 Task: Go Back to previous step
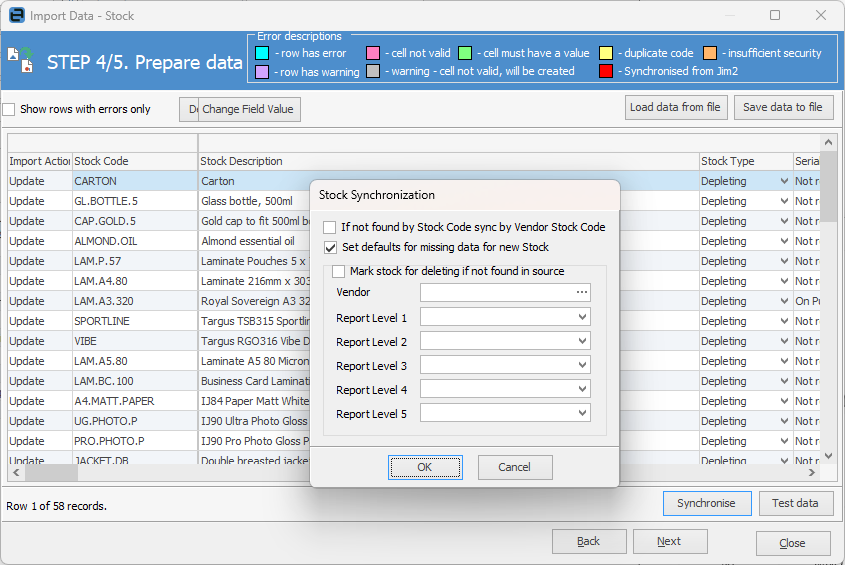[589, 541]
